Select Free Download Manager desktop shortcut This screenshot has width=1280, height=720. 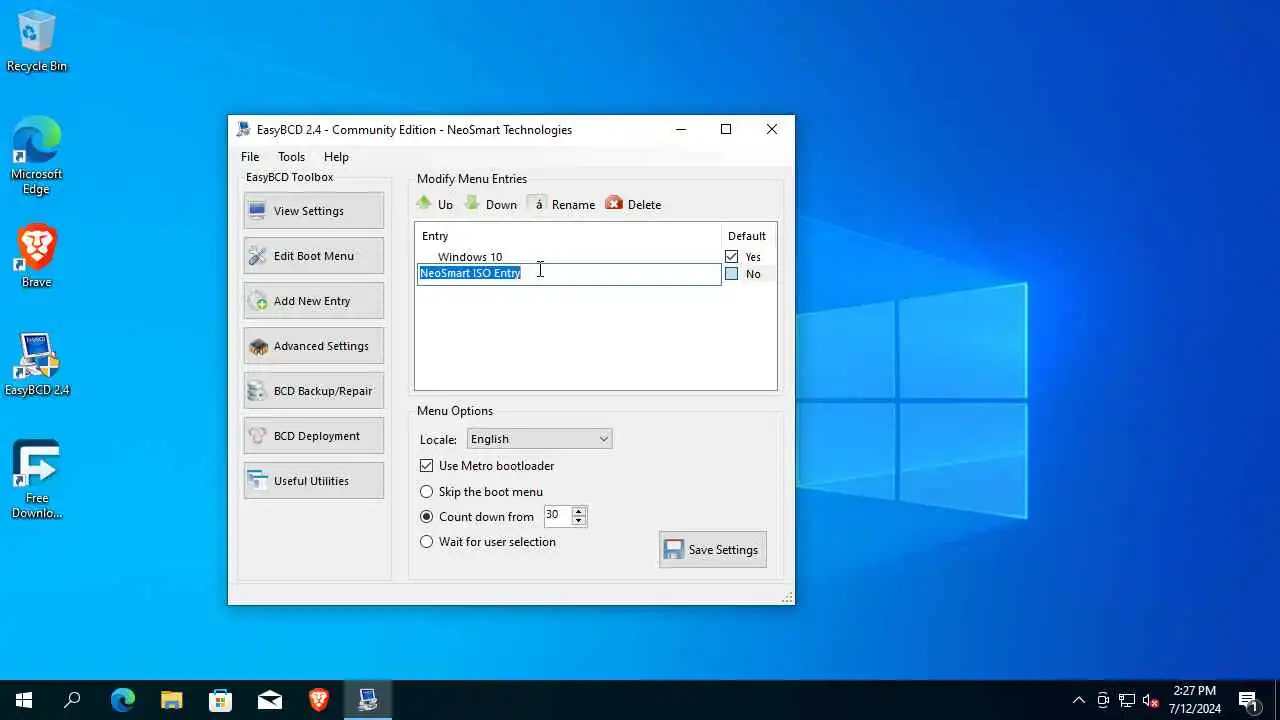pos(37,479)
